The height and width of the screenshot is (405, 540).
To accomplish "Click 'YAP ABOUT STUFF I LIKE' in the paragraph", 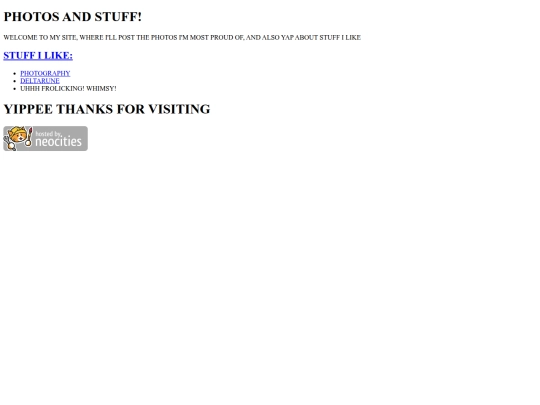I will [x=321, y=38].
